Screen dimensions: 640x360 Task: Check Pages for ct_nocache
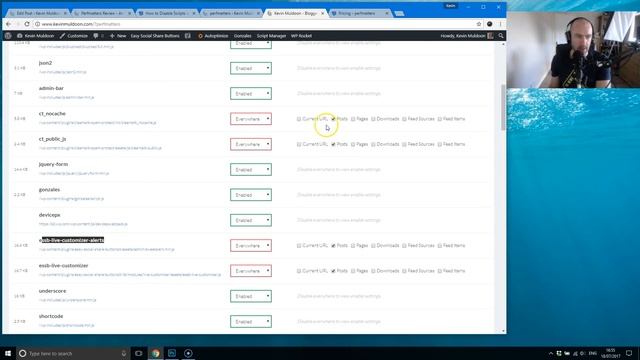click(x=353, y=119)
